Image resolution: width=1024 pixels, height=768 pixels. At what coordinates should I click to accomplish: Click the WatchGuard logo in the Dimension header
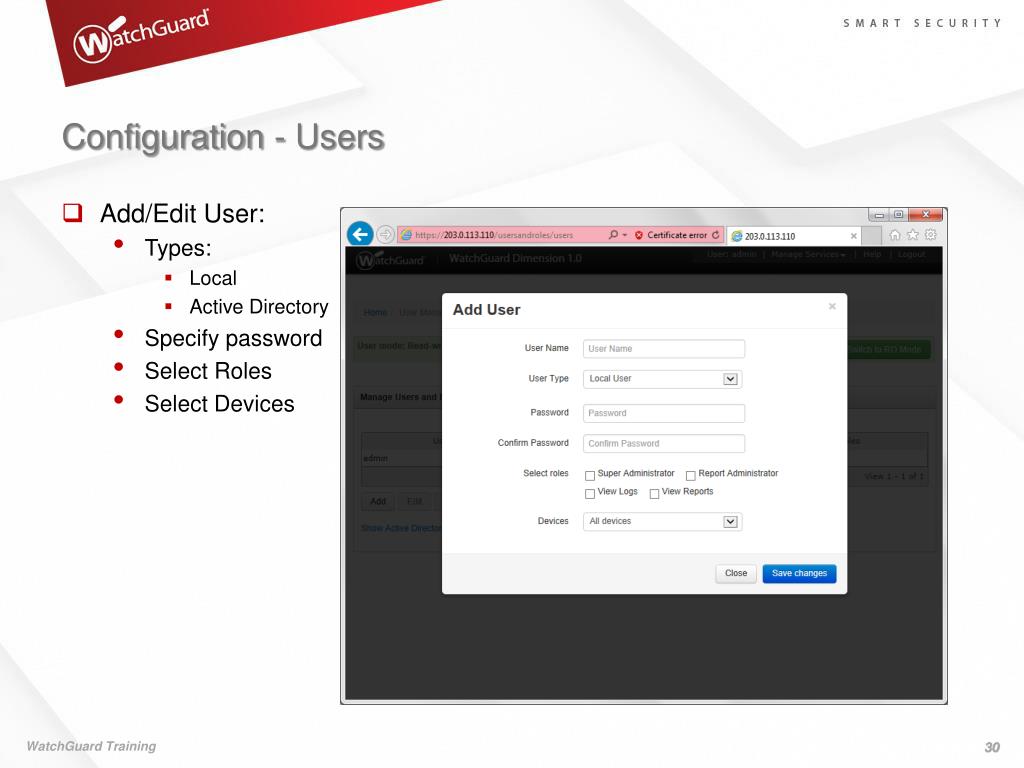pos(391,260)
